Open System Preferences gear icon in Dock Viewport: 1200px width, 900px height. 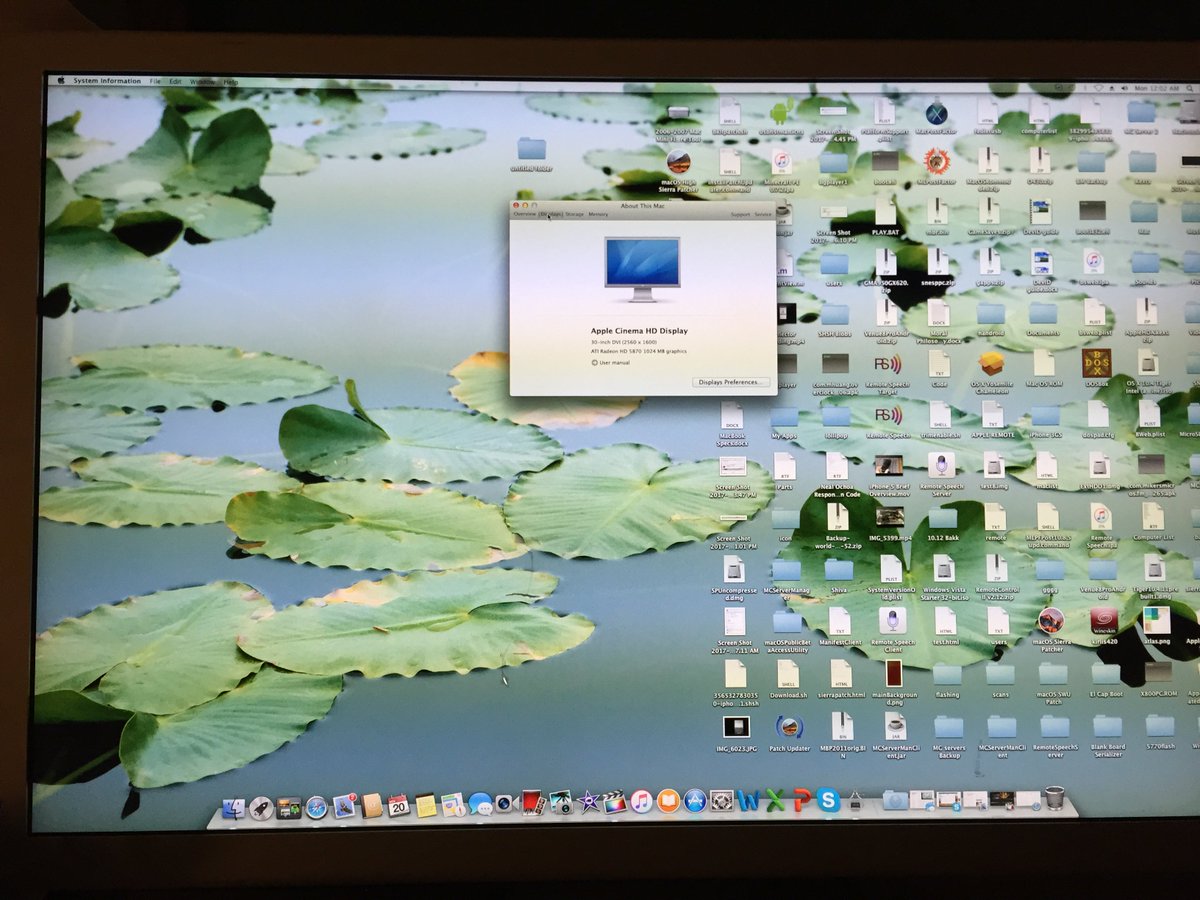click(721, 800)
